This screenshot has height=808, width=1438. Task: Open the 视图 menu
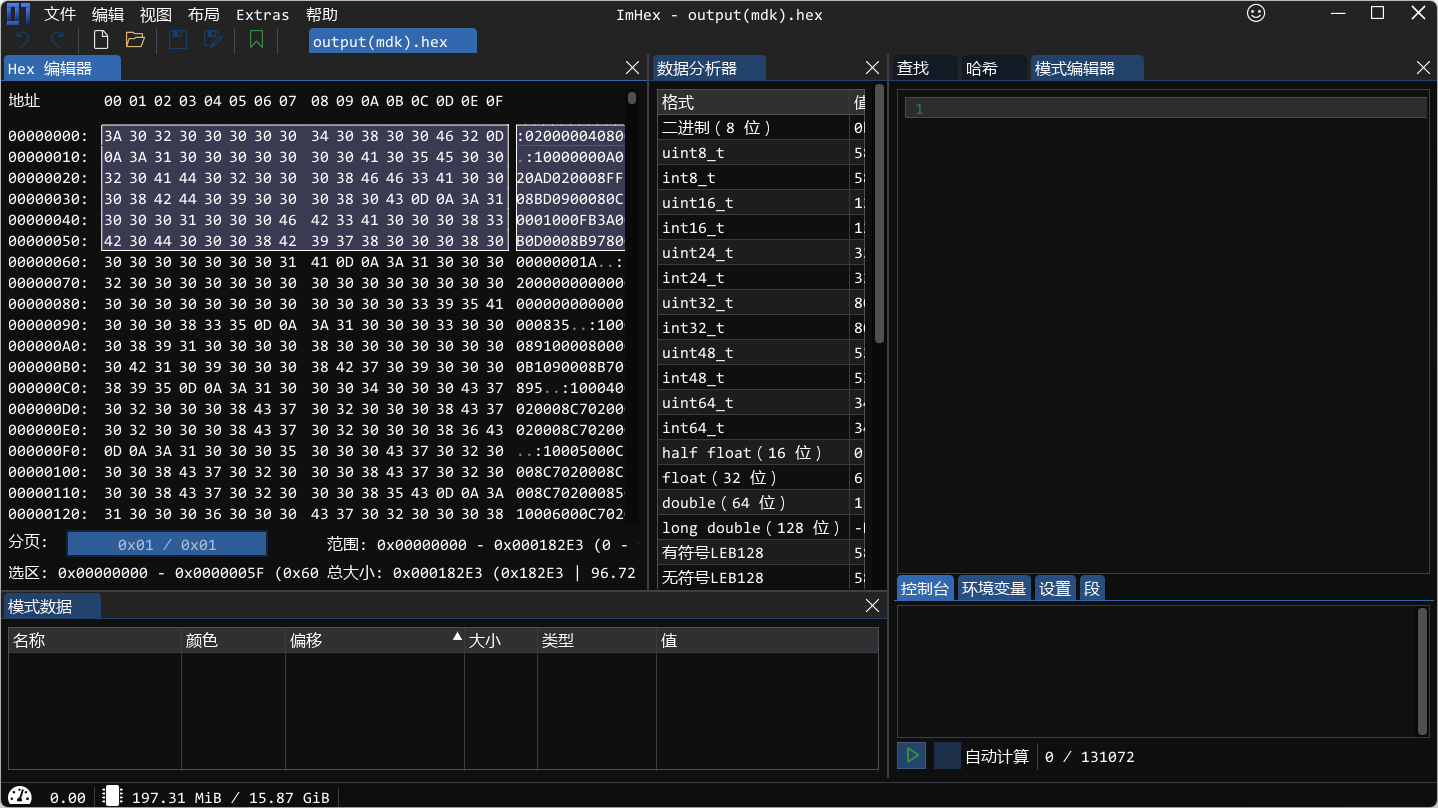(x=156, y=15)
